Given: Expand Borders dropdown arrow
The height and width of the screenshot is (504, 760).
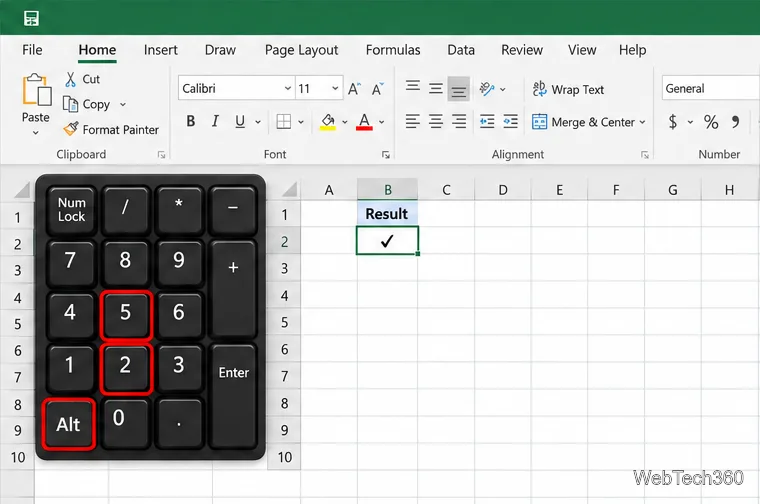Looking at the screenshot, I should coord(301,122).
